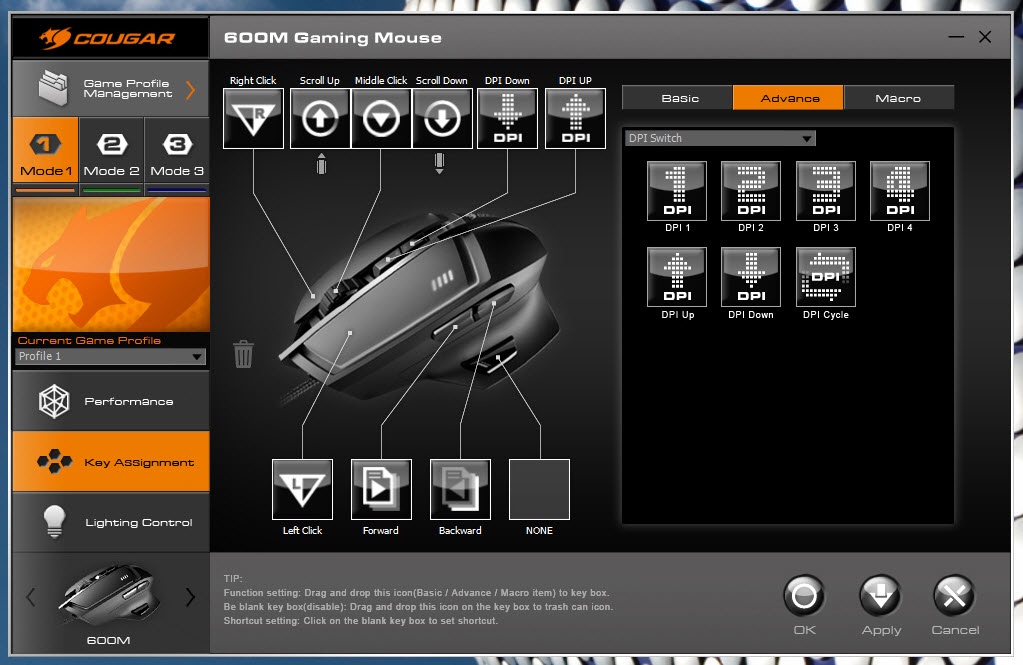Click the orange Cougar profile image

[x=111, y=264]
